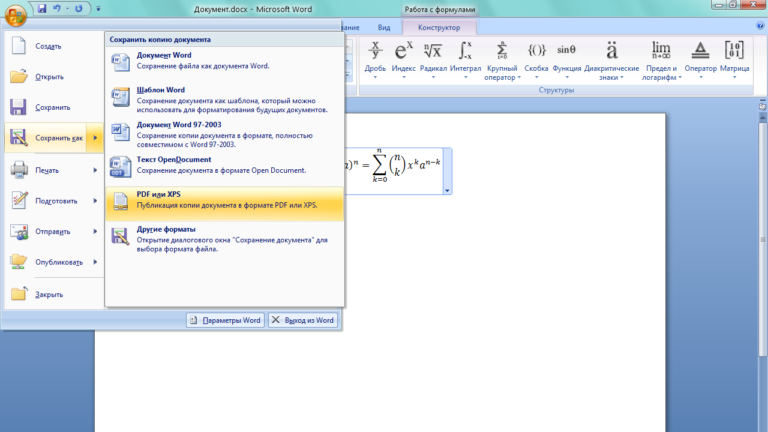Choose Сохранить (Save) in Office menu

click(54, 107)
